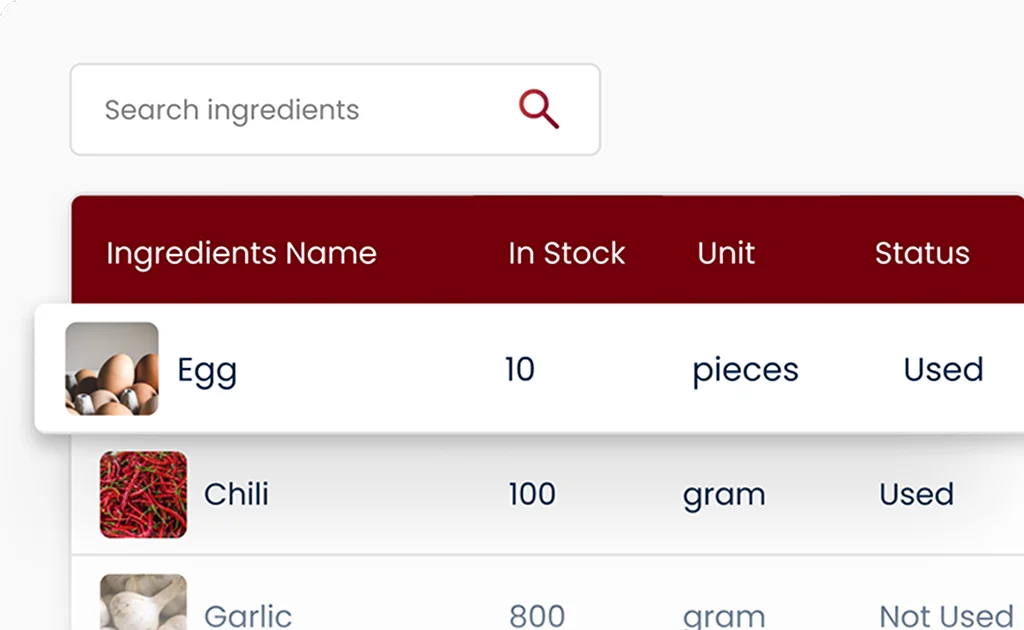Screen dimensions: 1024x630
Task: Sort by Unit column header
Action: (x=726, y=253)
